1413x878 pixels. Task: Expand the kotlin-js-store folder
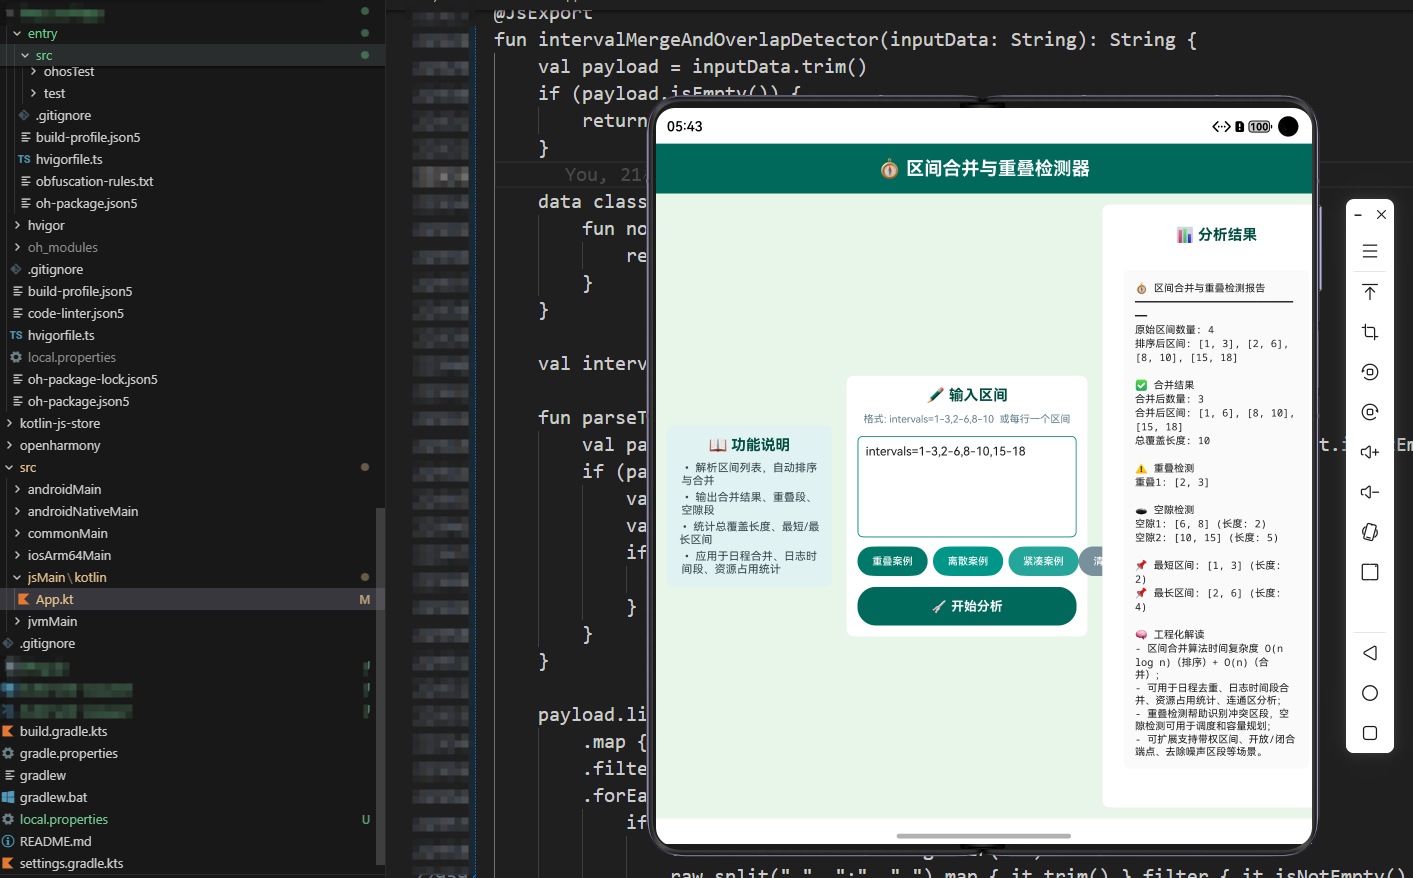9,423
